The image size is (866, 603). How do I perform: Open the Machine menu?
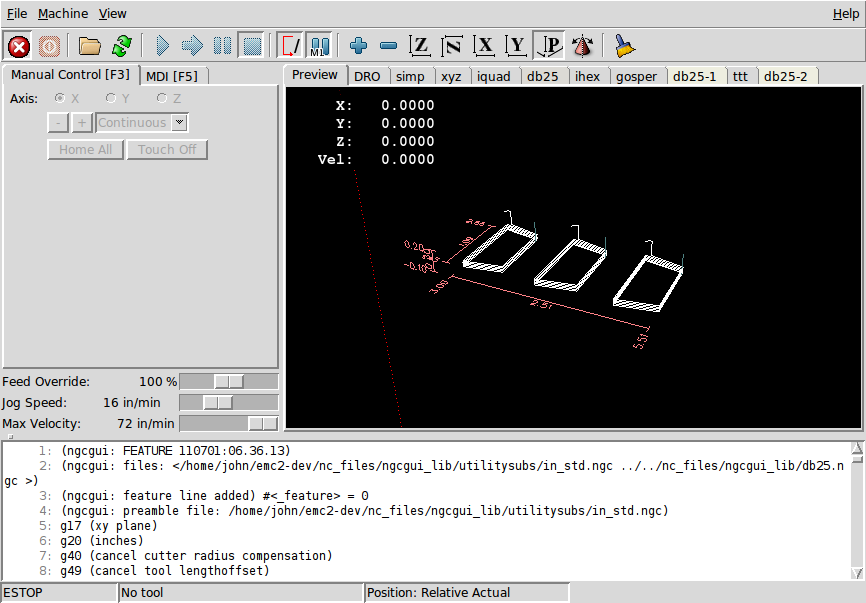62,13
